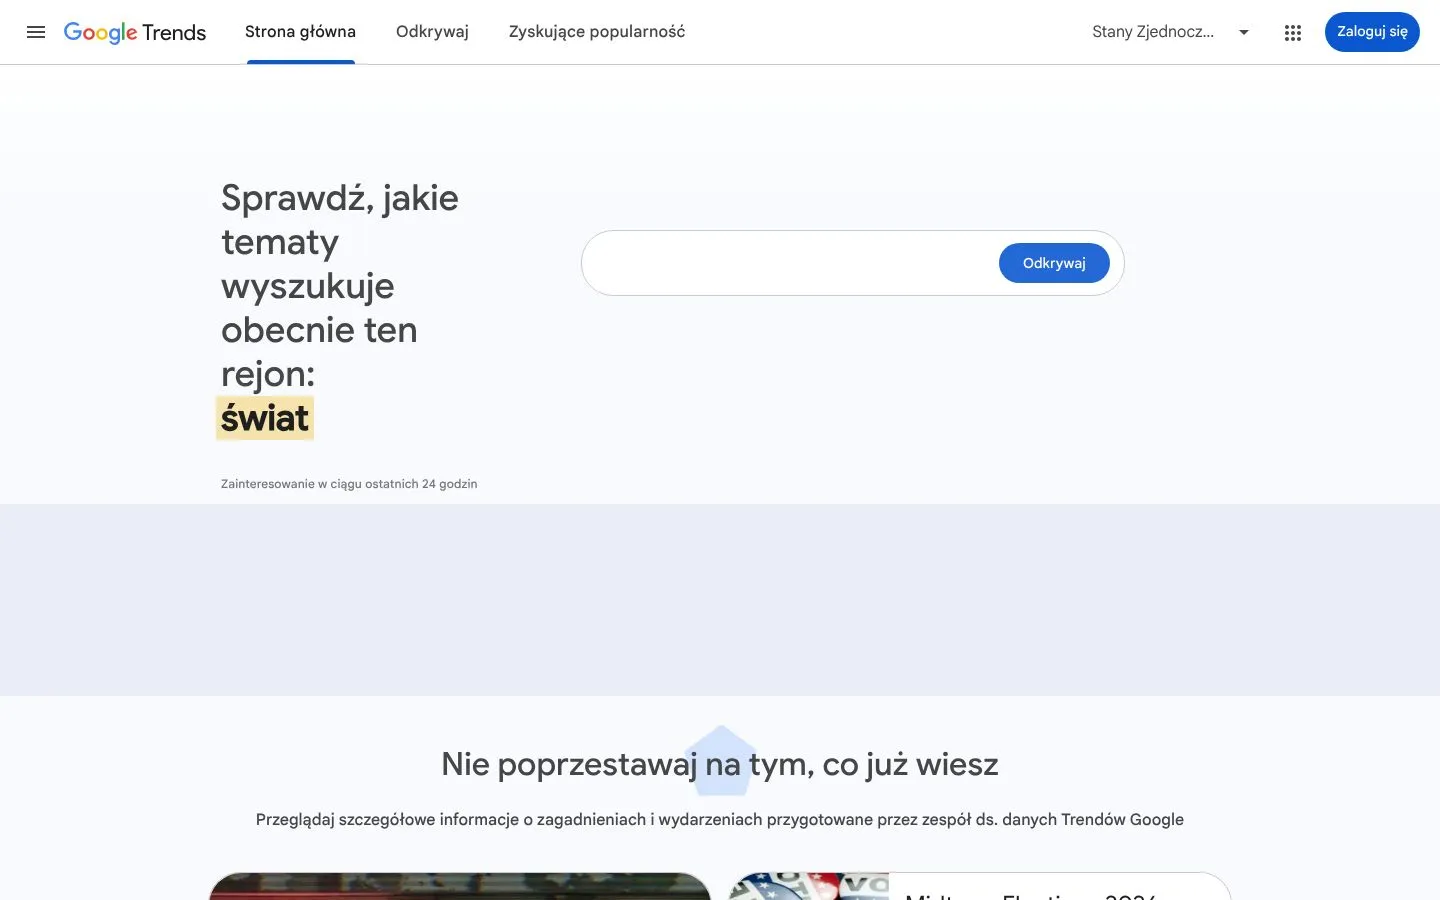This screenshot has height=900, width=1440.
Task: Click the Przeglądaj szczegółowe informacje description
Action: pyautogui.click(x=720, y=819)
